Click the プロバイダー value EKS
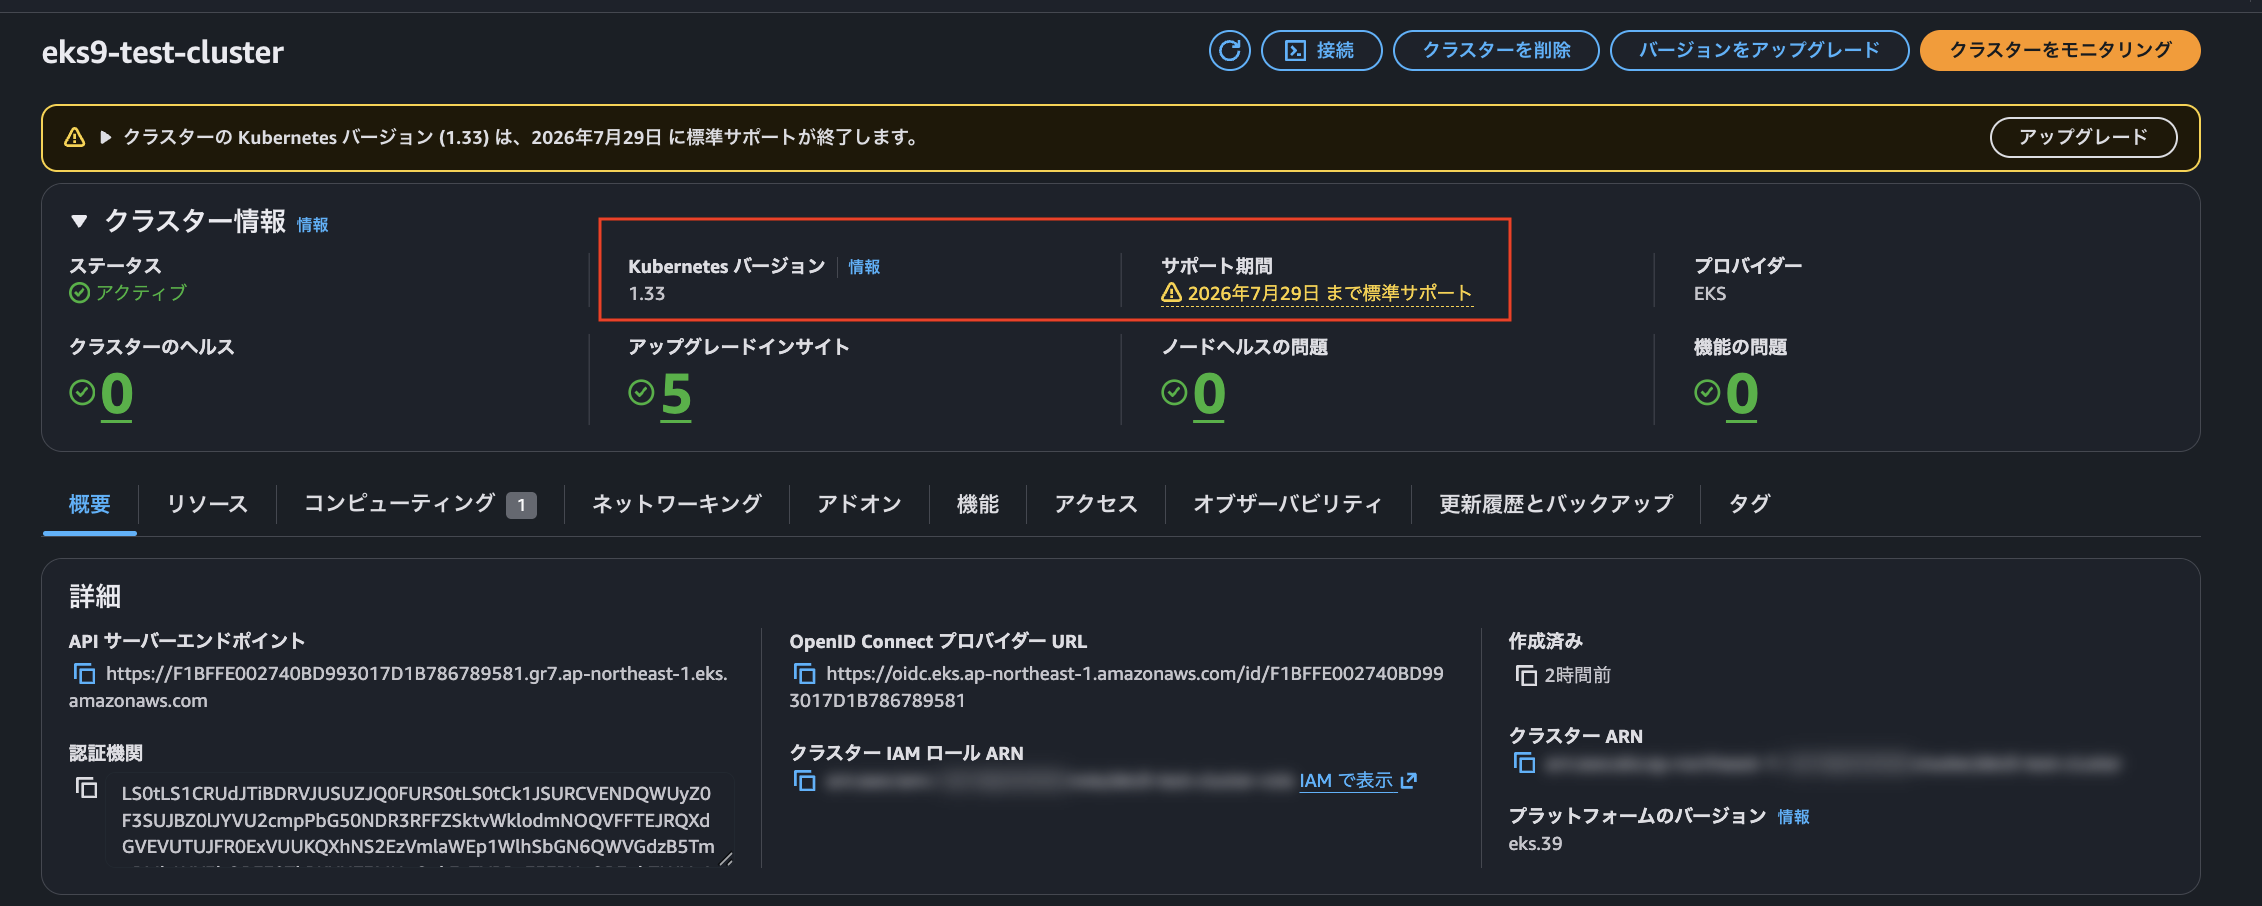Image resolution: width=2262 pixels, height=906 pixels. (x=1710, y=294)
